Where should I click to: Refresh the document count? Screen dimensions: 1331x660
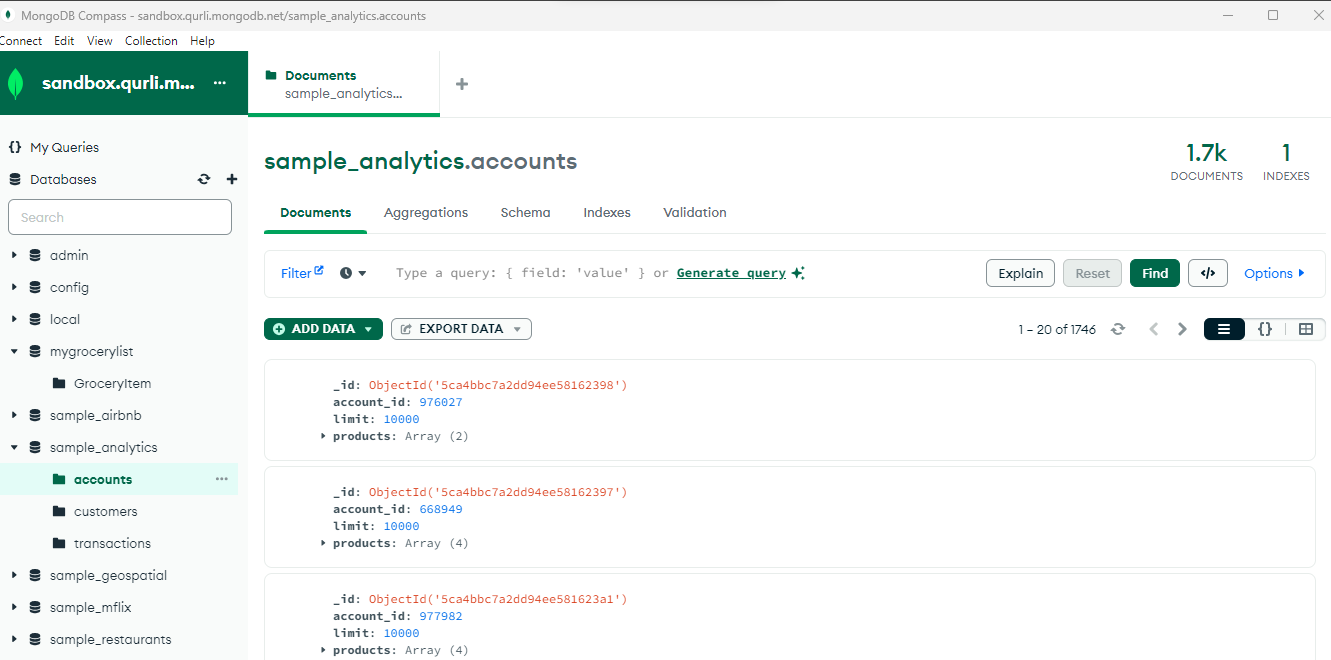coord(1118,329)
